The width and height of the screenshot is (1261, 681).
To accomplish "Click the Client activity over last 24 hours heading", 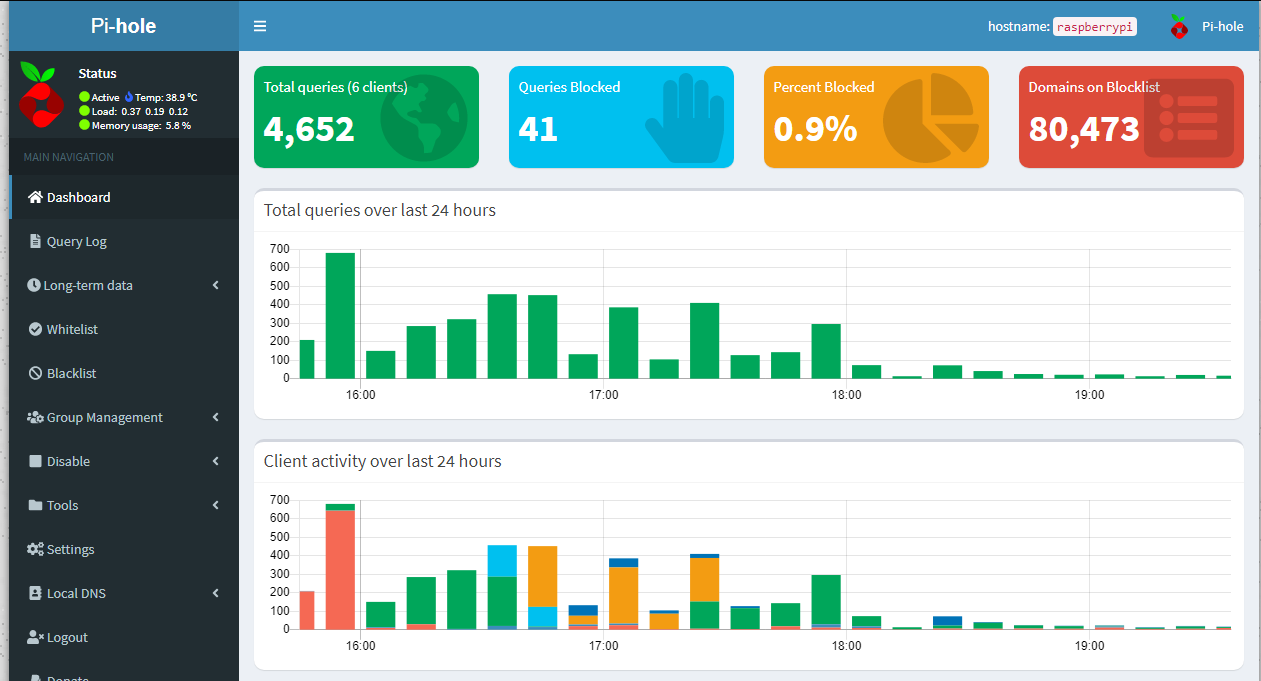I will click(x=383, y=461).
